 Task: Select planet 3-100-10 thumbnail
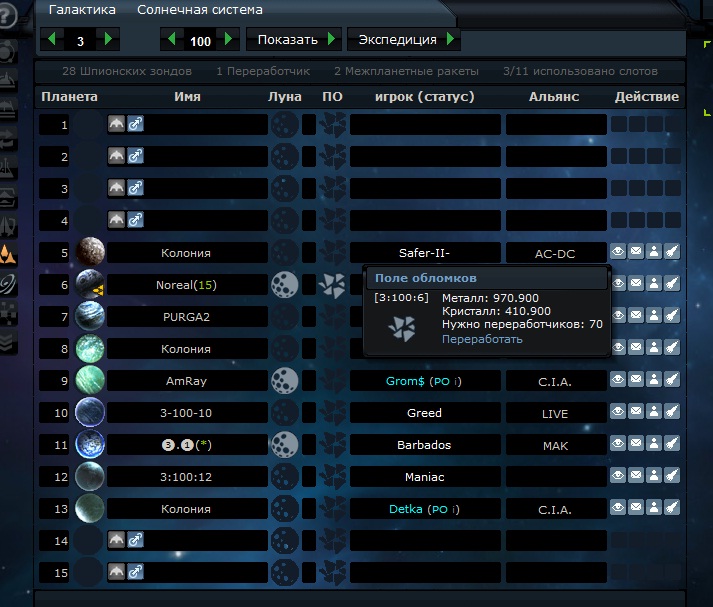[90, 412]
